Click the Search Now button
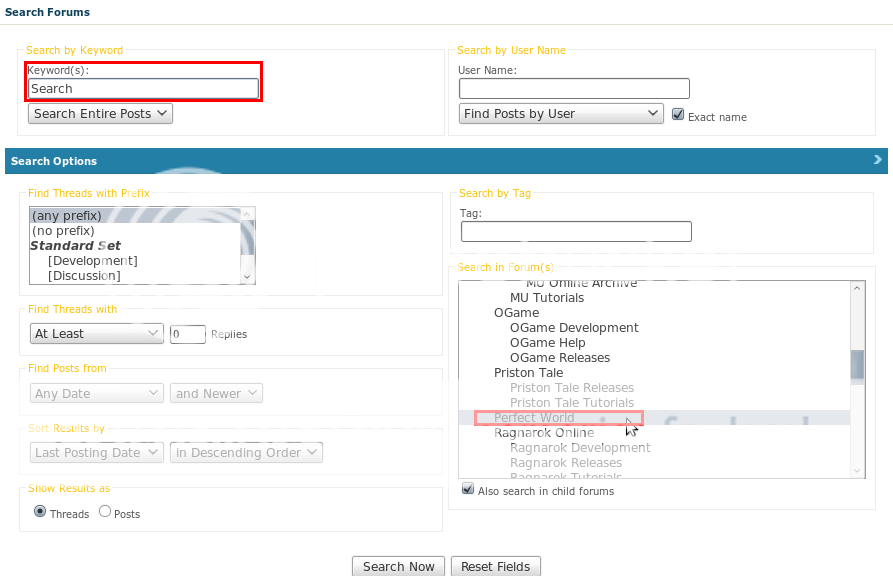Viewport: 893px width, 576px height. click(398, 566)
